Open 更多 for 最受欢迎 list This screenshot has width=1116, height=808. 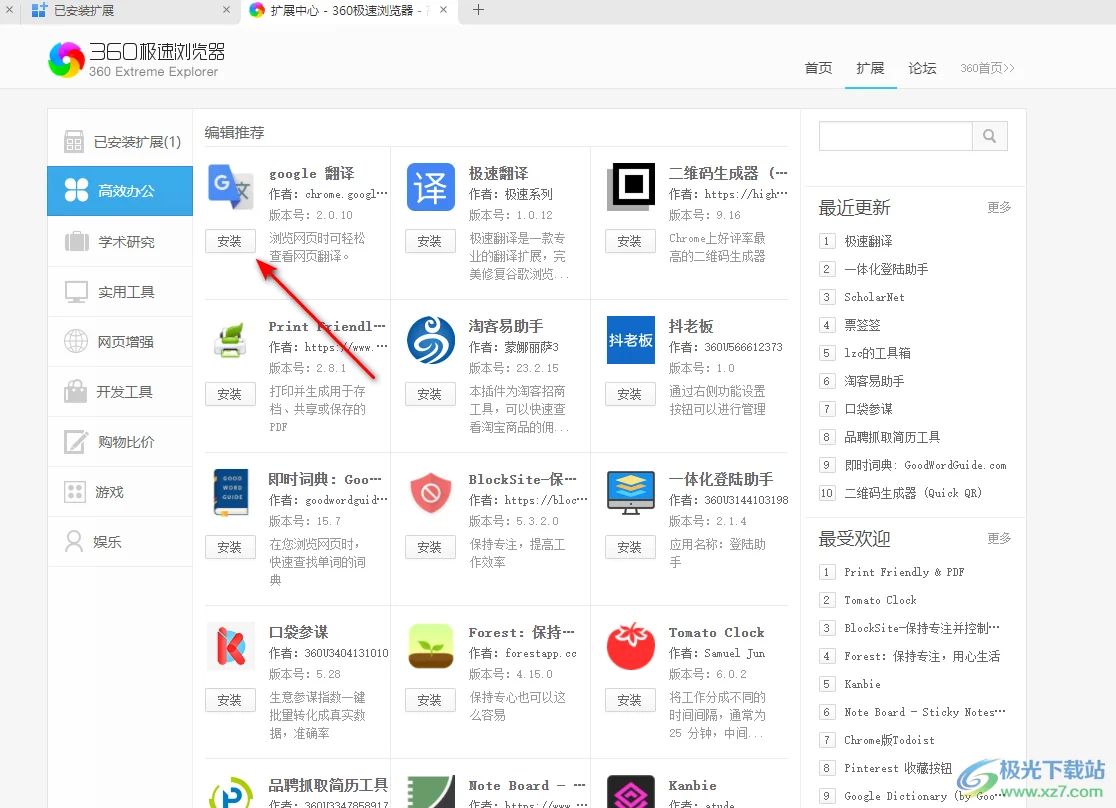(999, 538)
